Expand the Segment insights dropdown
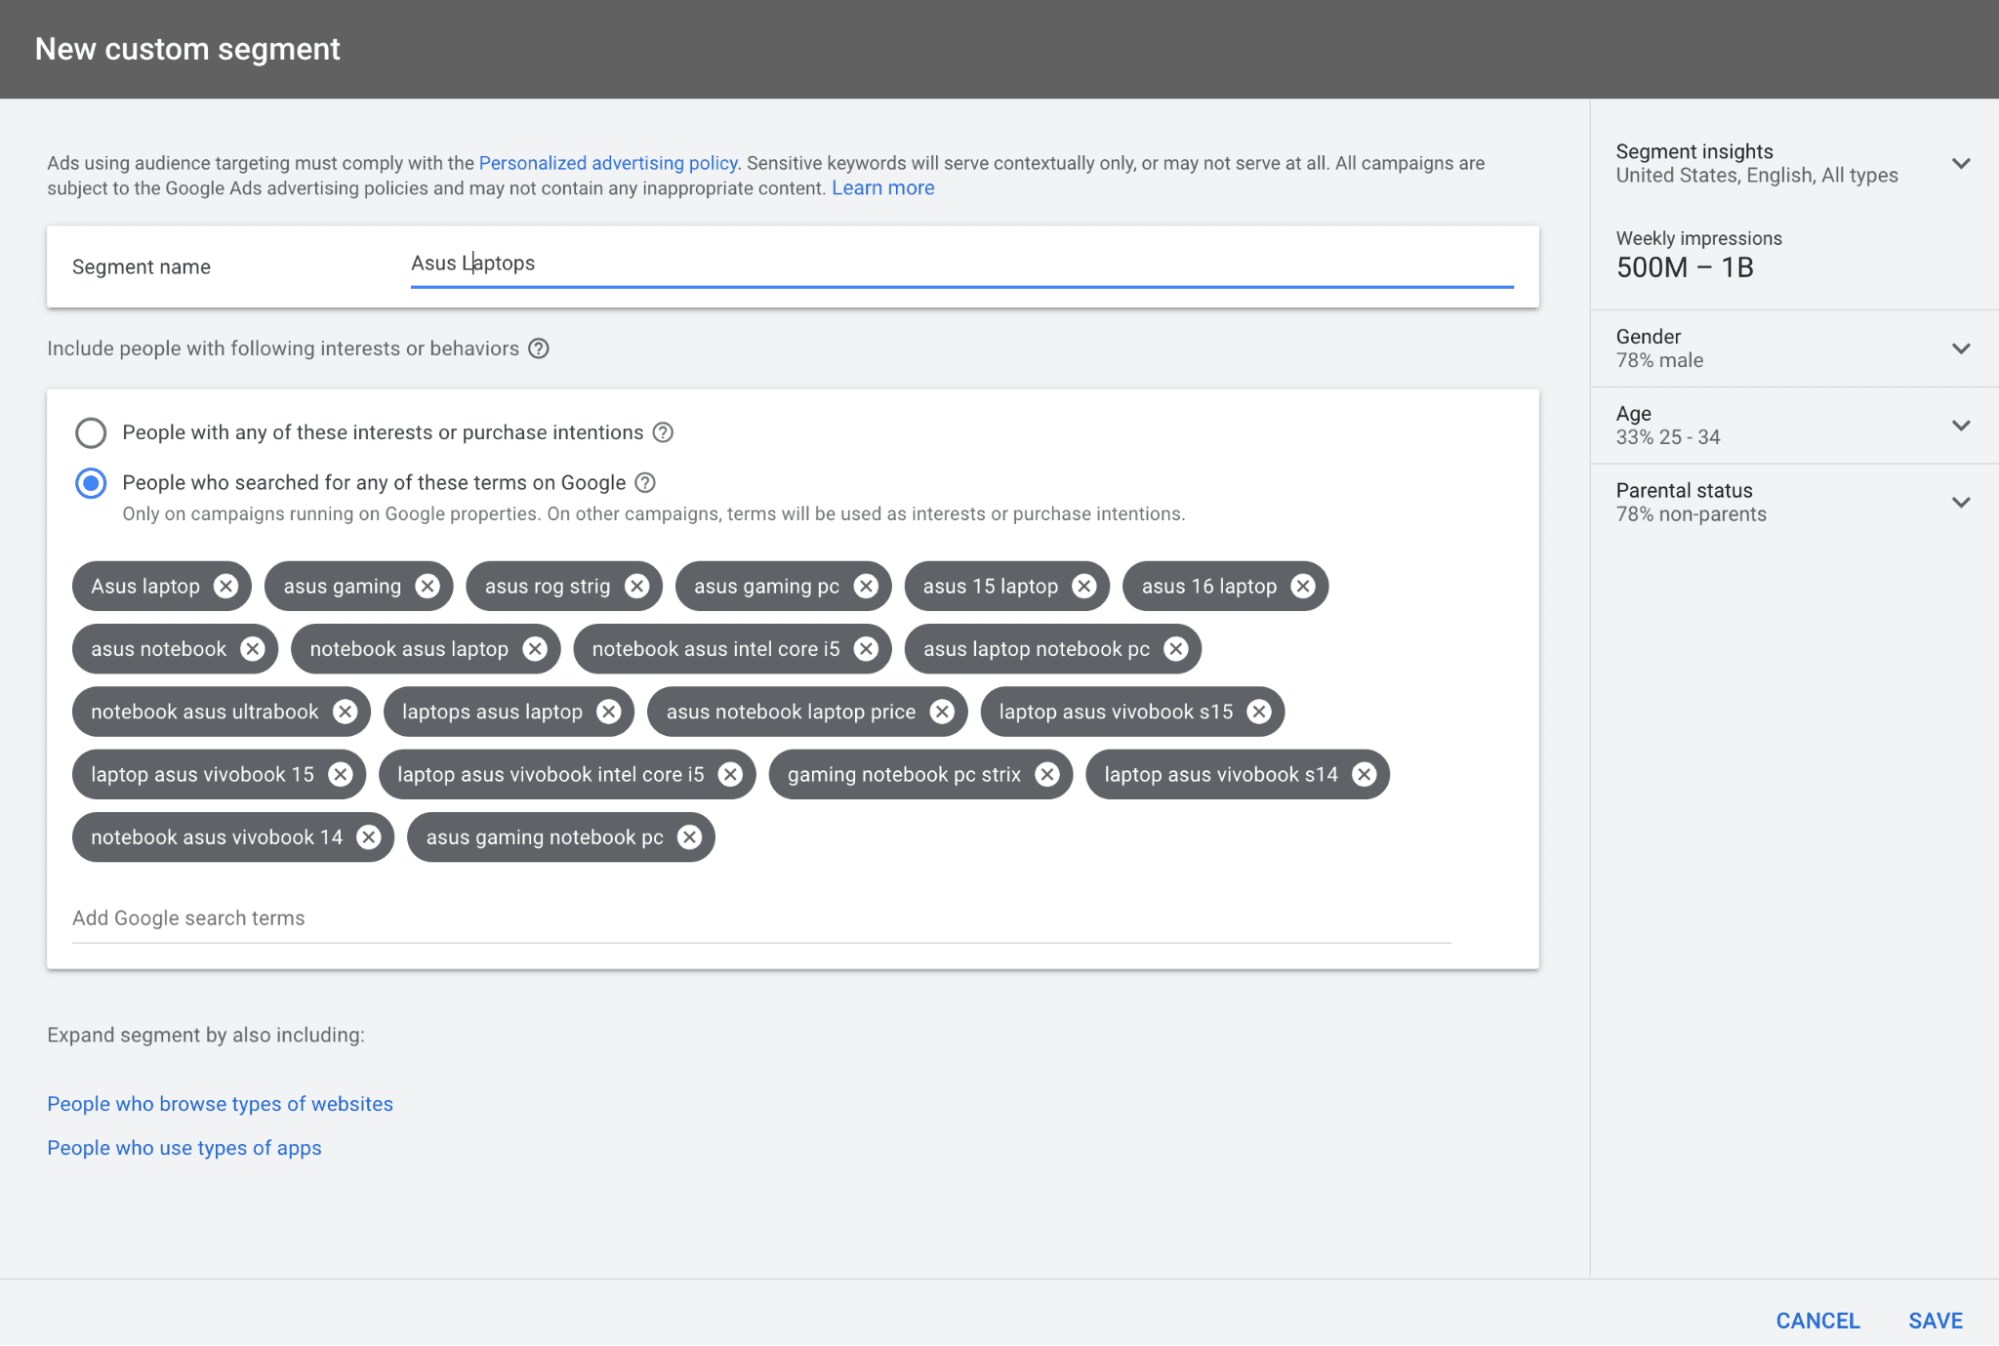The width and height of the screenshot is (1999, 1346). click(x=1961, y=164)
